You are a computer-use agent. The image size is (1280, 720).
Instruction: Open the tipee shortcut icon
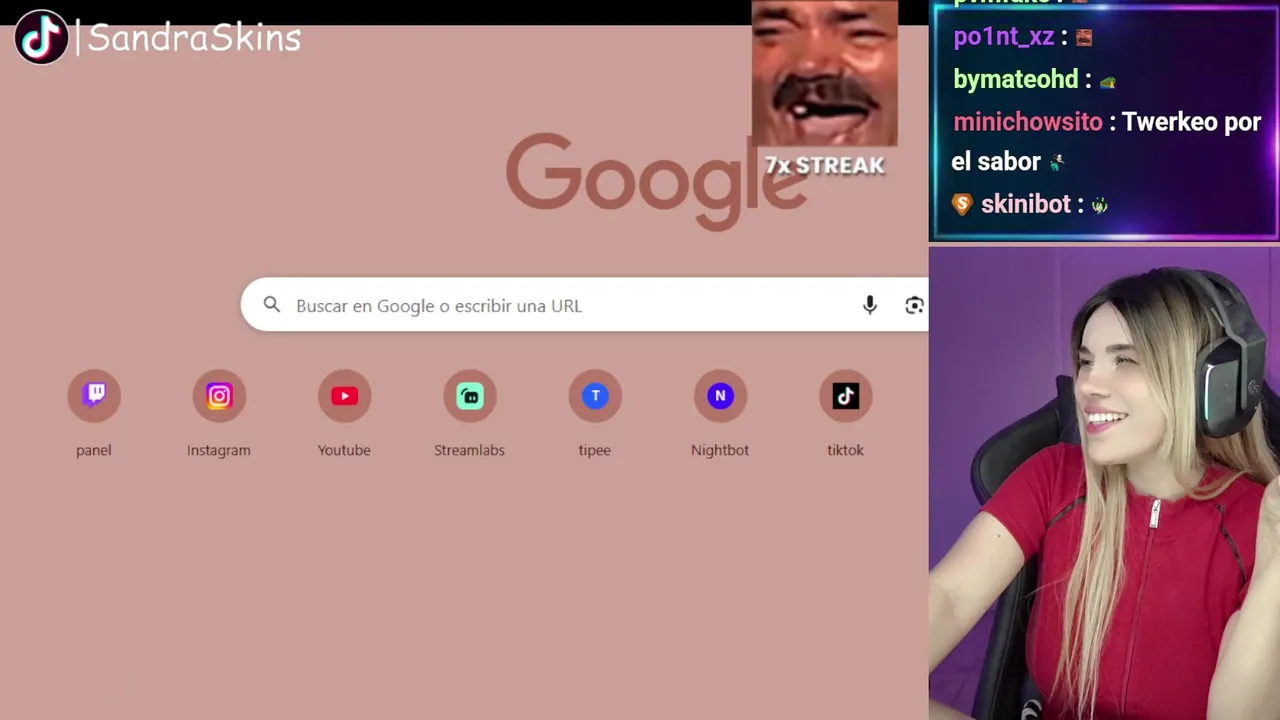point(595,396)
